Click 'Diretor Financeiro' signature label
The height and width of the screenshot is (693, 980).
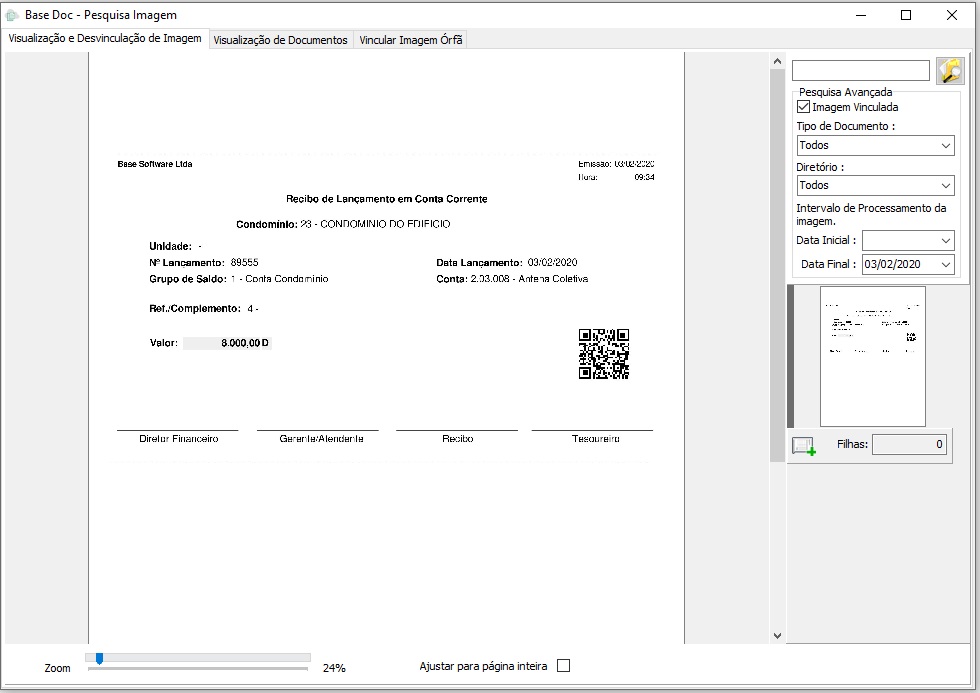pyautogui.click(x=179, y=439)
